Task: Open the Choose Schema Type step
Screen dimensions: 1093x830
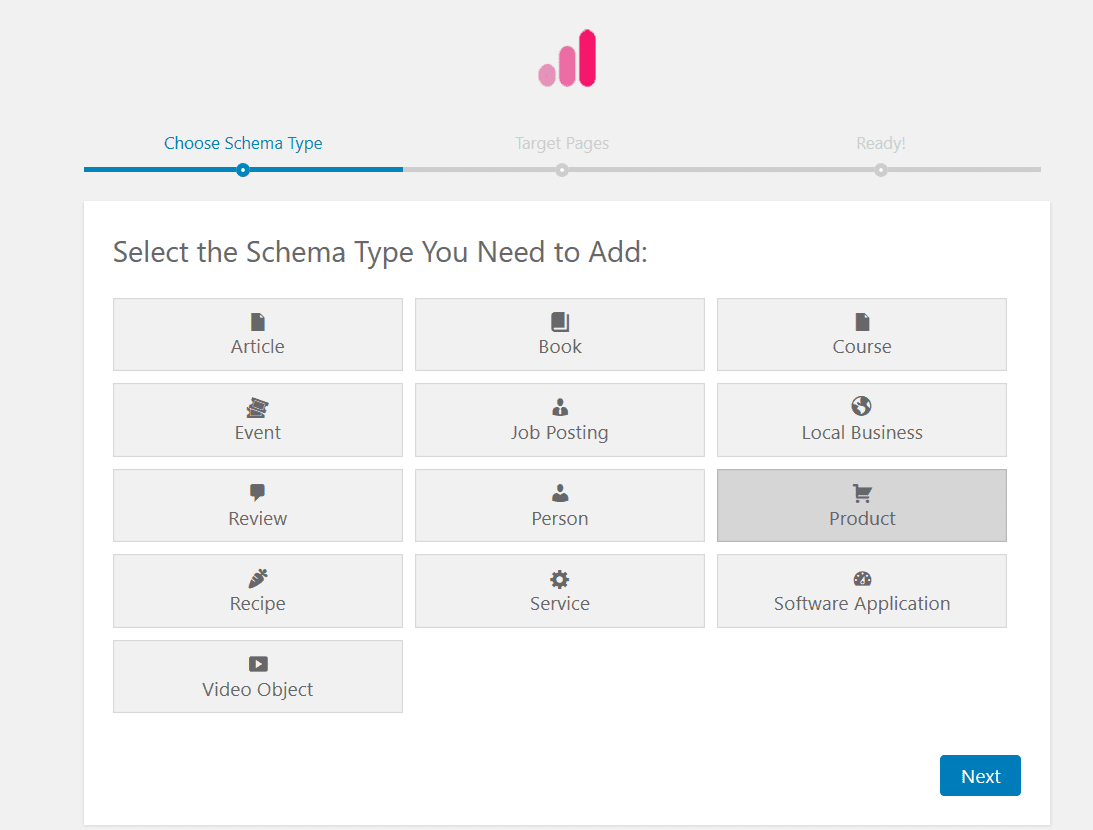Action: click(x=243, y=143)
